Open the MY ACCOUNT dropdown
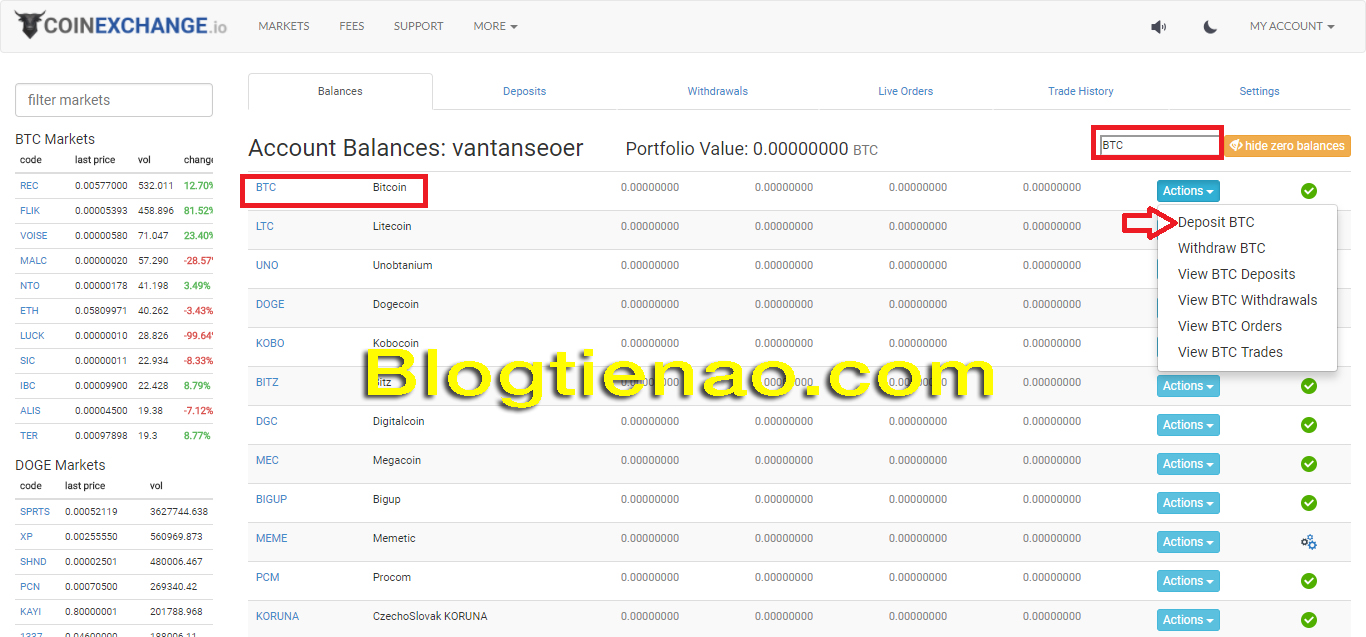 pyautogui.click(x=1292, y=26)
